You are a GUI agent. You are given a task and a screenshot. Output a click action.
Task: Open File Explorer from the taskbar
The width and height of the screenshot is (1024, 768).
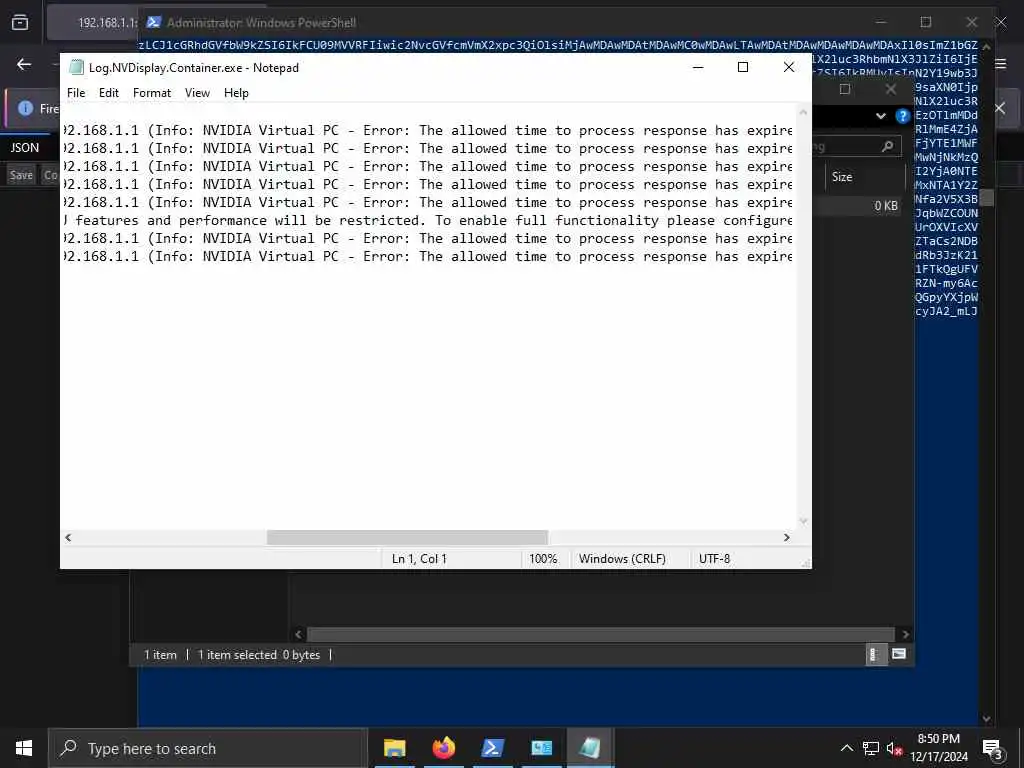coord(394,748)
